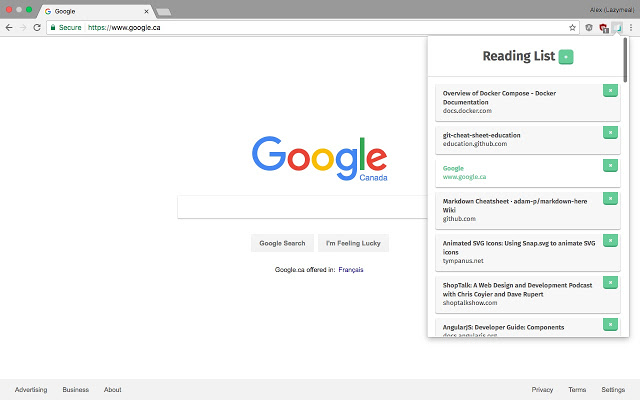Image resolution: width=640 pixels, height=400 pixels.
Task: Close the Google tab
Action: tap(146, 11)
